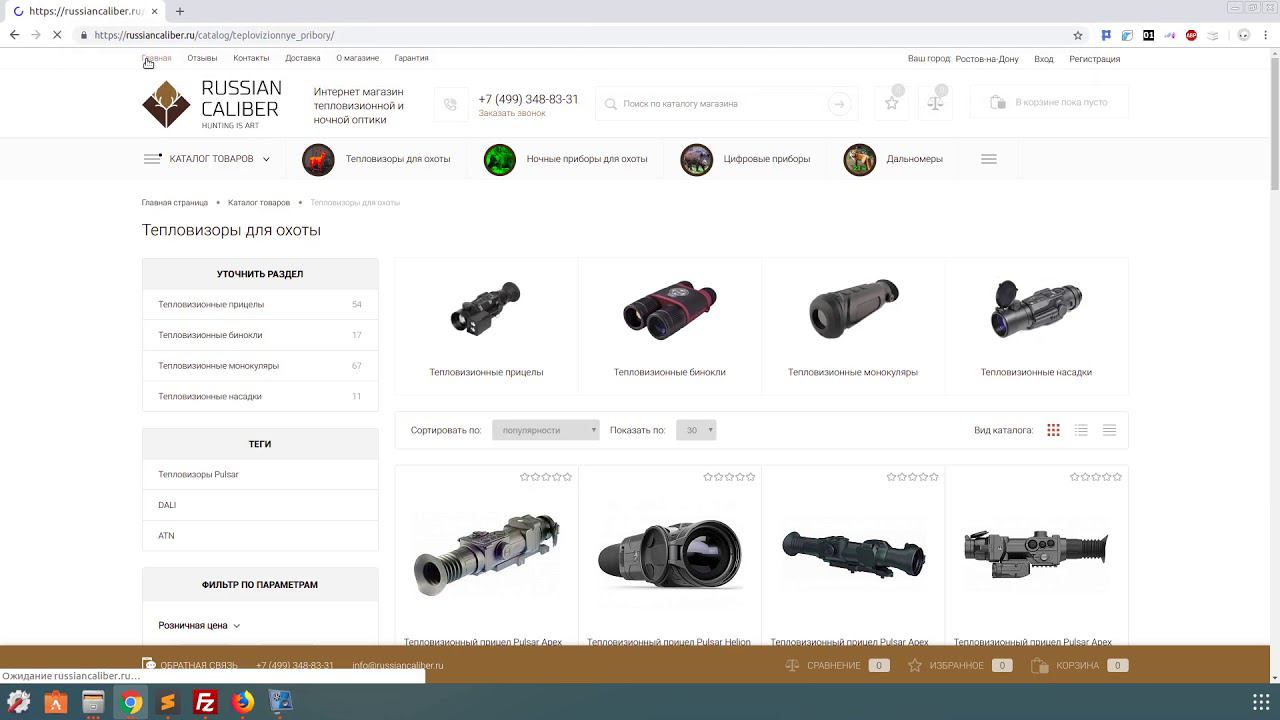Viewport: 1280px width, 720px height.
Task: Open the extra menu hamburger icon
Action: pos(989,159)
